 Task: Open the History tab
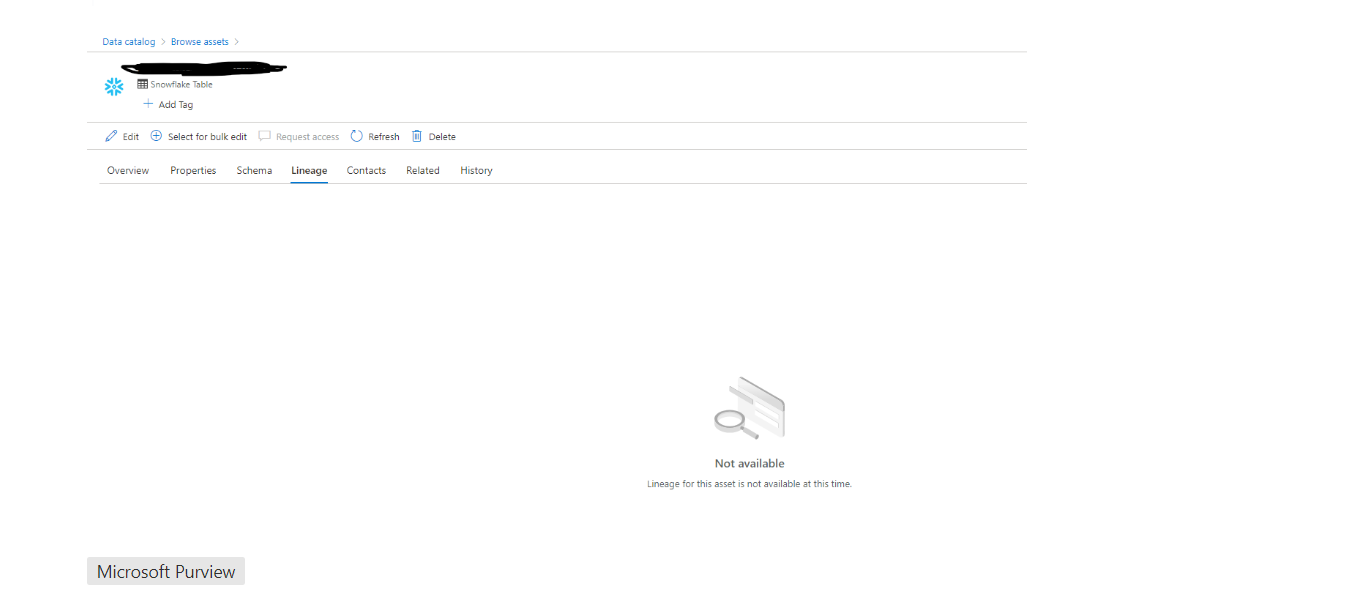click(x=476, y=171)
